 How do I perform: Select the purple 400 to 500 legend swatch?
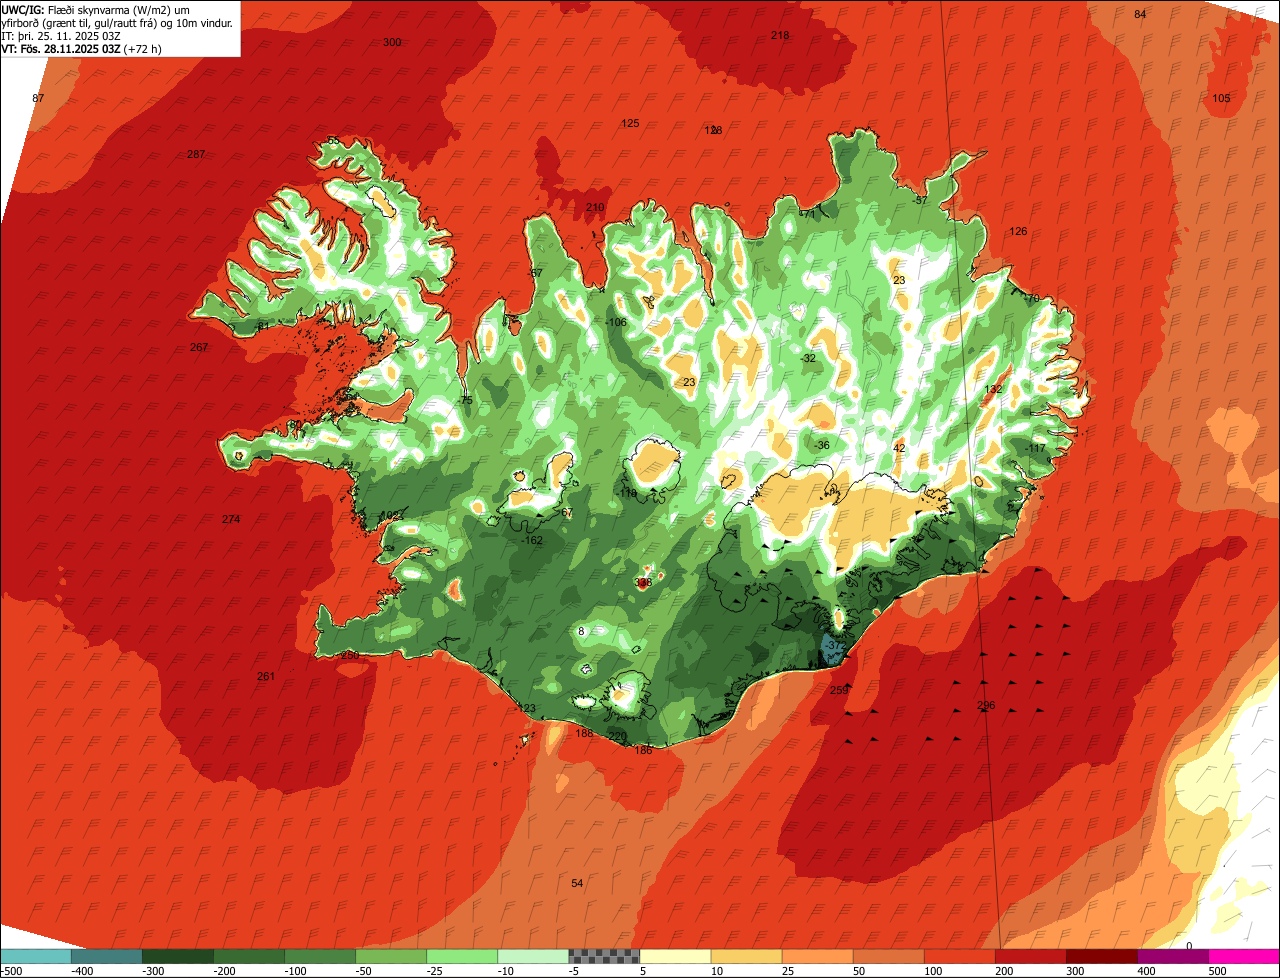click(1172, 956)
